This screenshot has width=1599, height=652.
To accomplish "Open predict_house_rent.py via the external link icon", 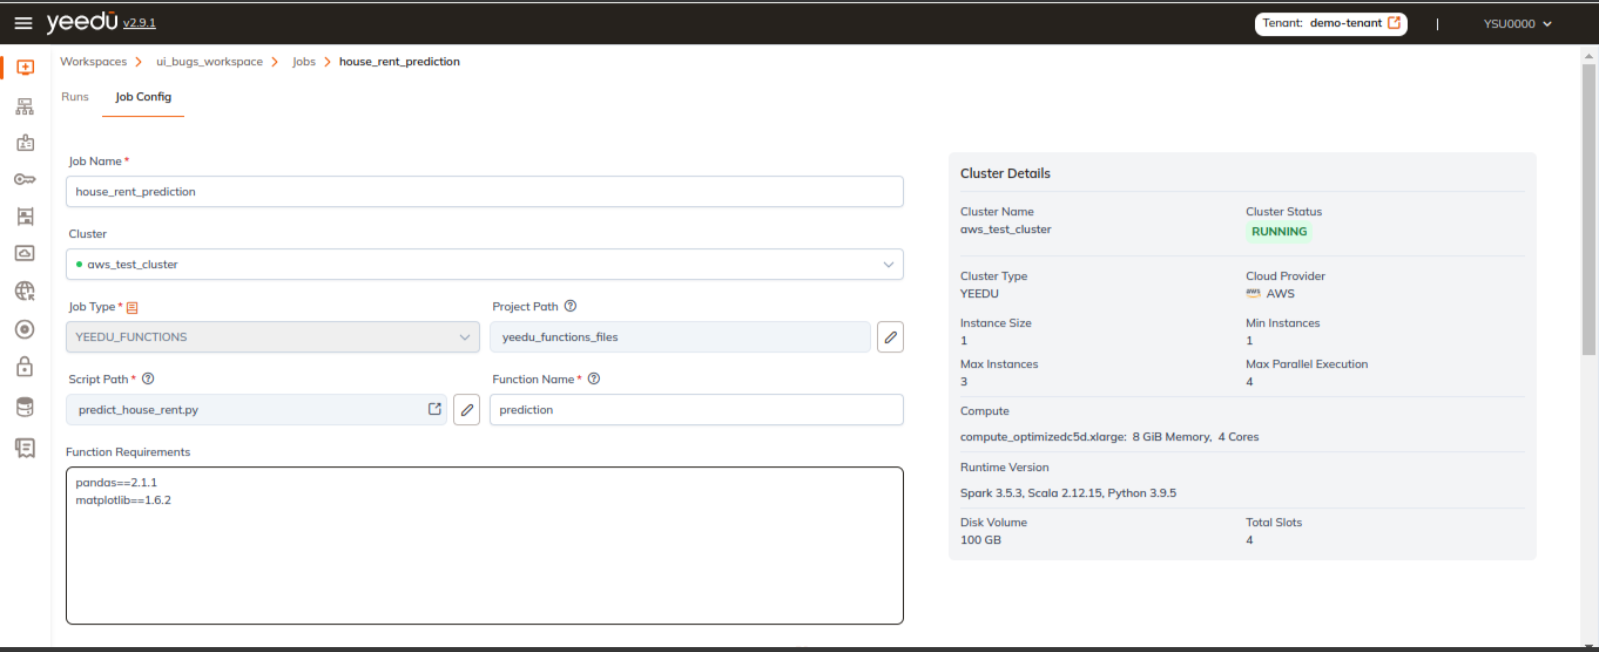I will click(435, 409).
